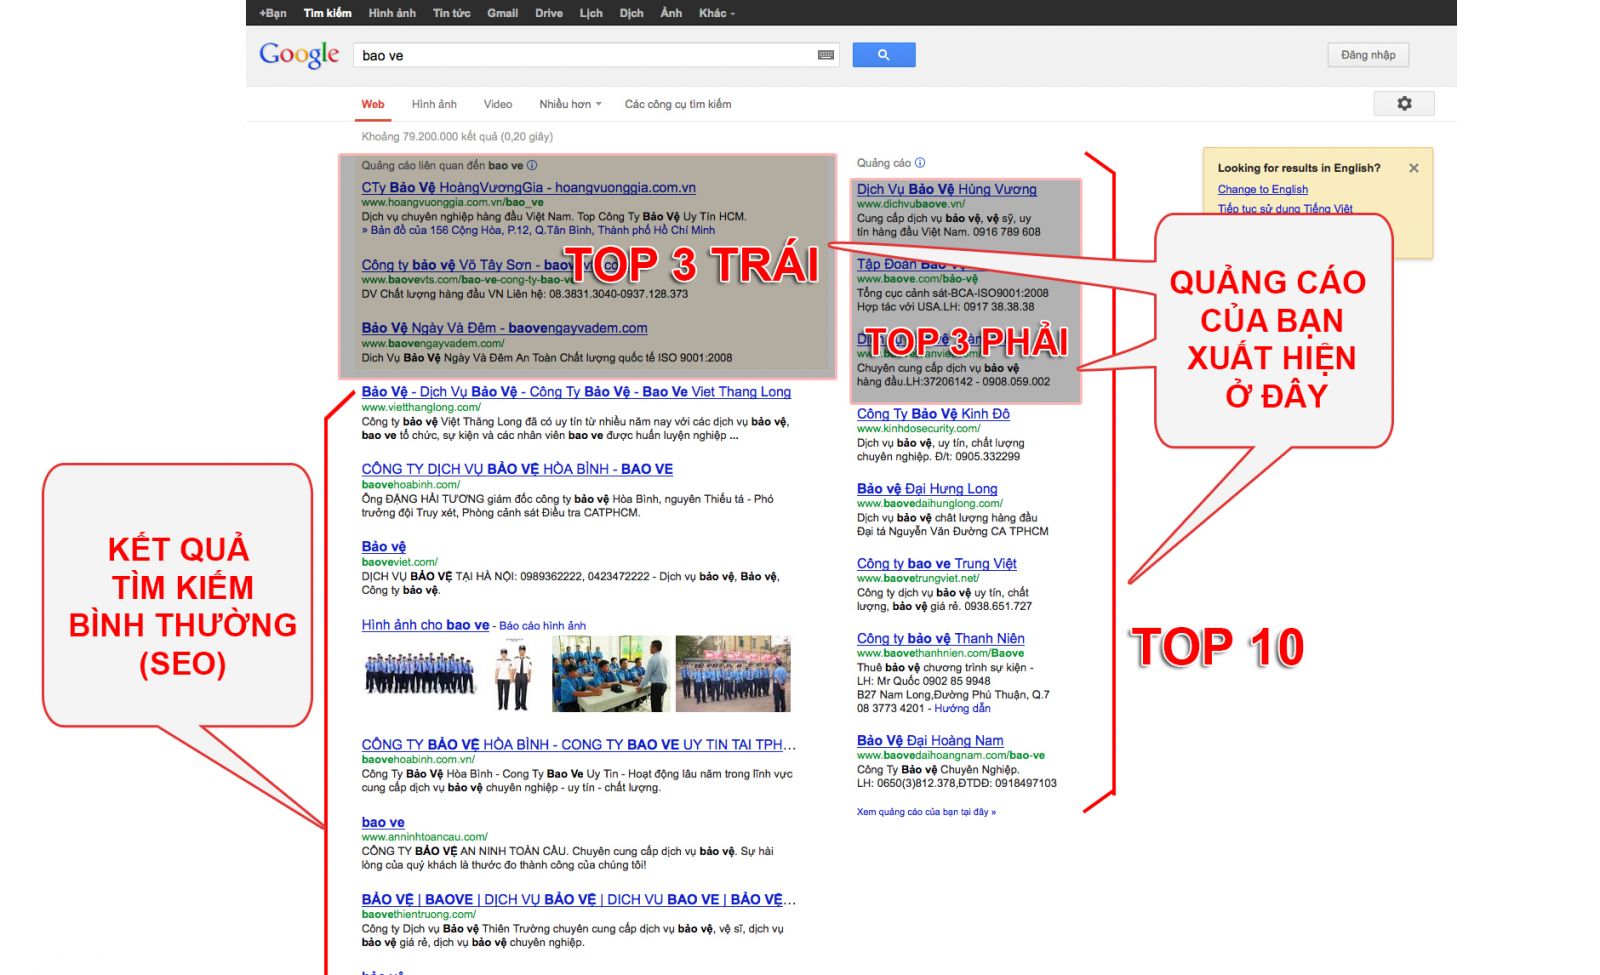Viewport: 1600px width, 975px height.
Task: Open 'Các công cụ tìm kiếm' tools
Action: tap(678, 104)
